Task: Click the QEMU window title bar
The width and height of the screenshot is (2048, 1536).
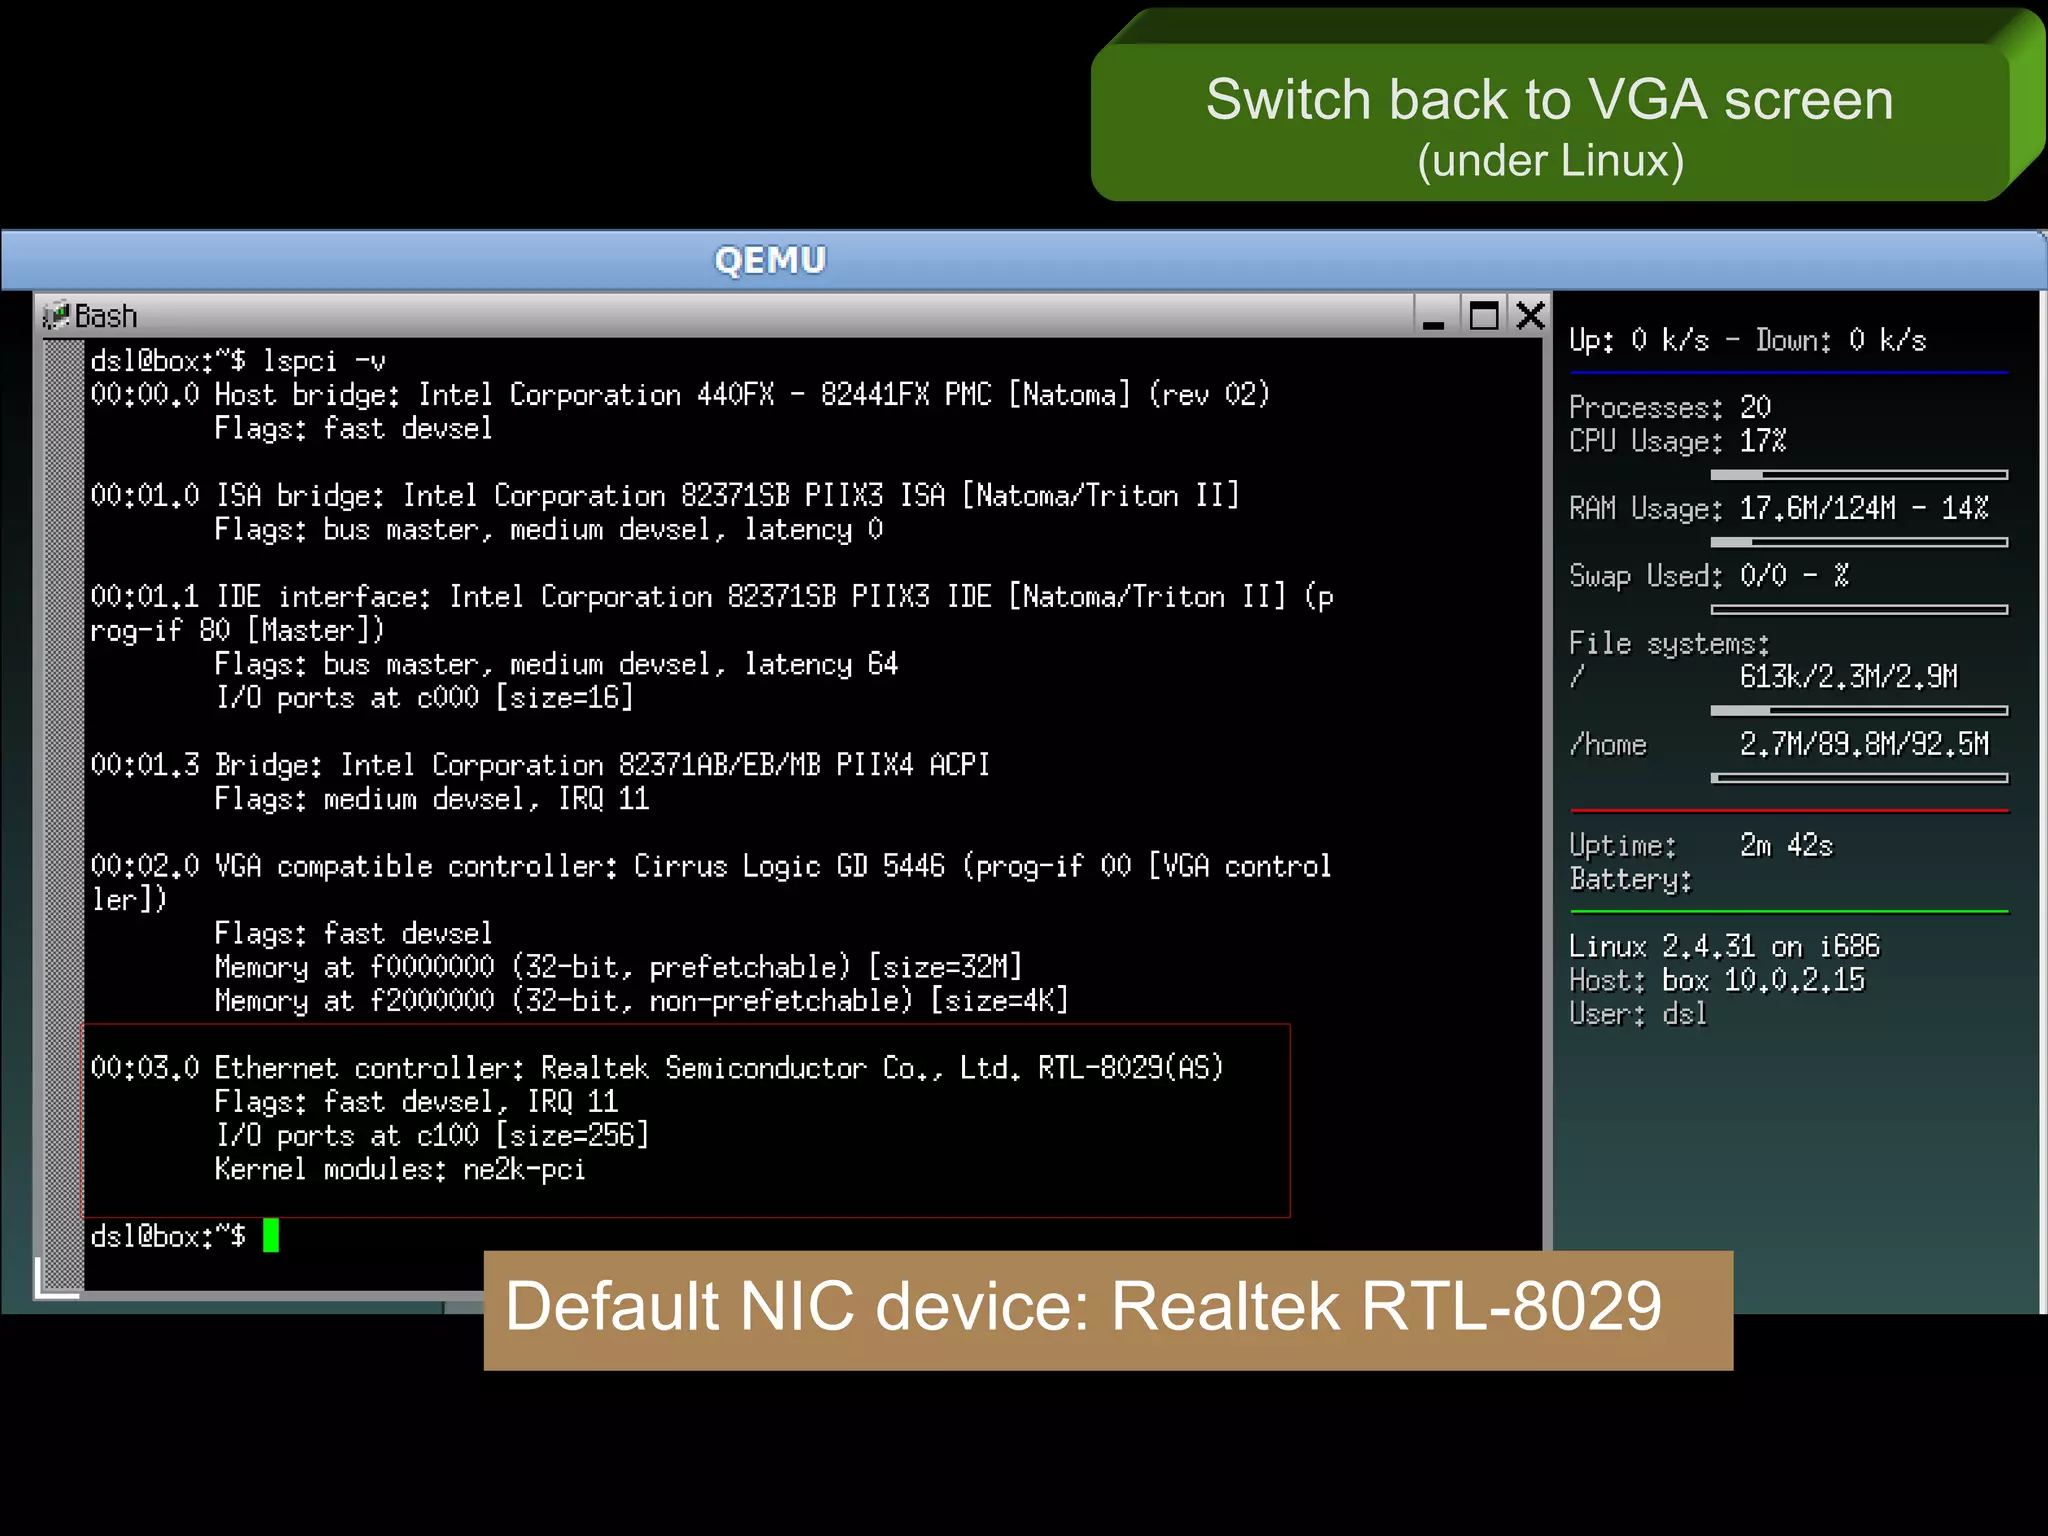Action: 1024,260
